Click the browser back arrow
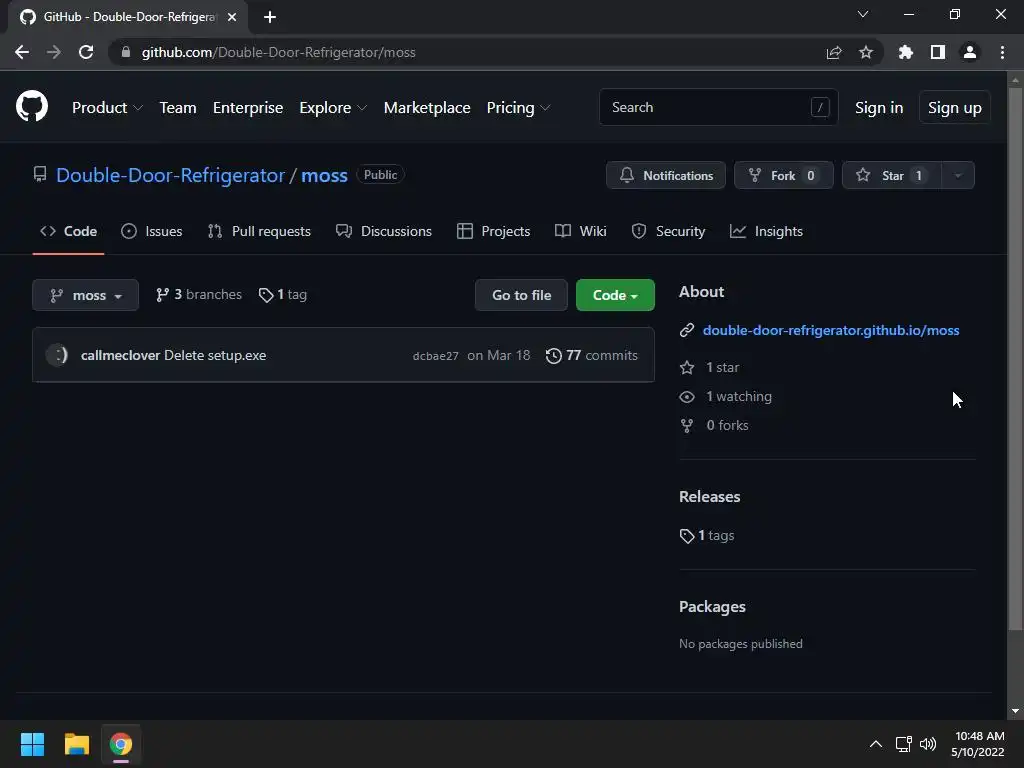The width and height of the screenshot is (1024, 768). point(22,52)
